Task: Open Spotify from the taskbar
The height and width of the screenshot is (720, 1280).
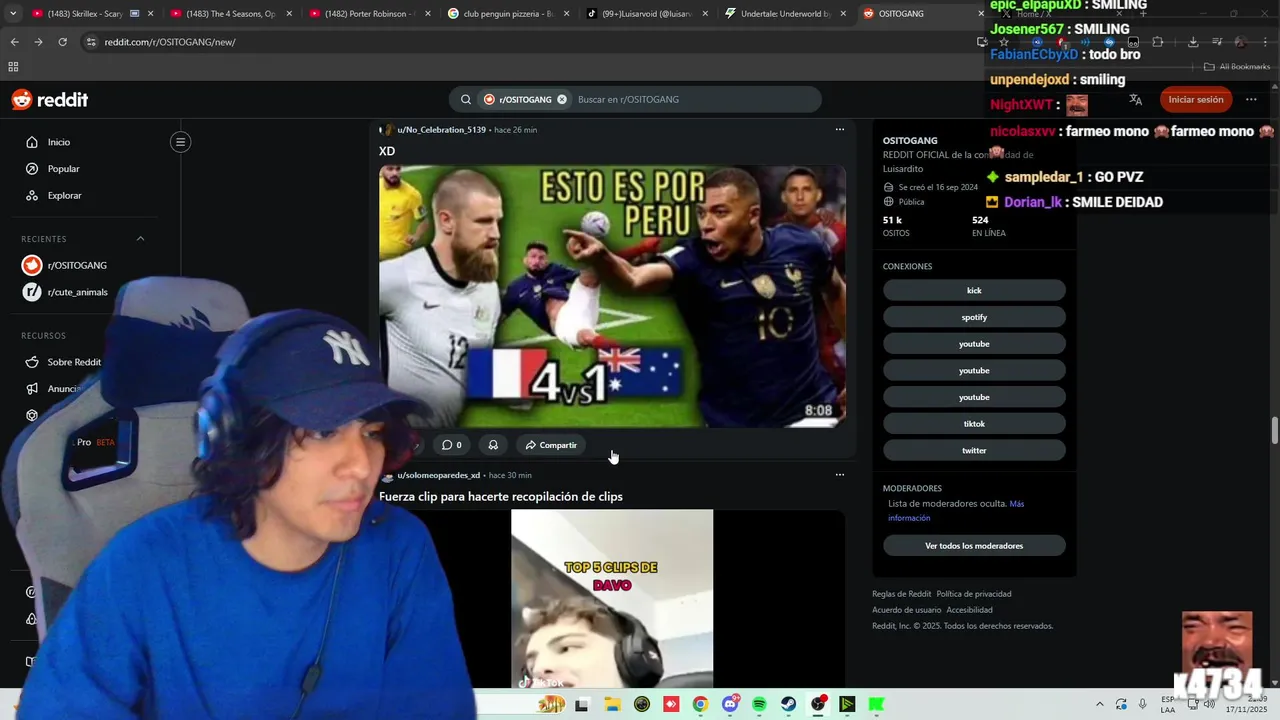Action: click(x=759, y=705)
